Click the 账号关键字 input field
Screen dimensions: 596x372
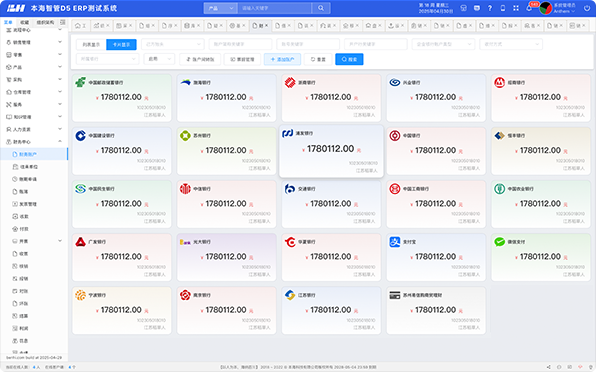(308, 44)
